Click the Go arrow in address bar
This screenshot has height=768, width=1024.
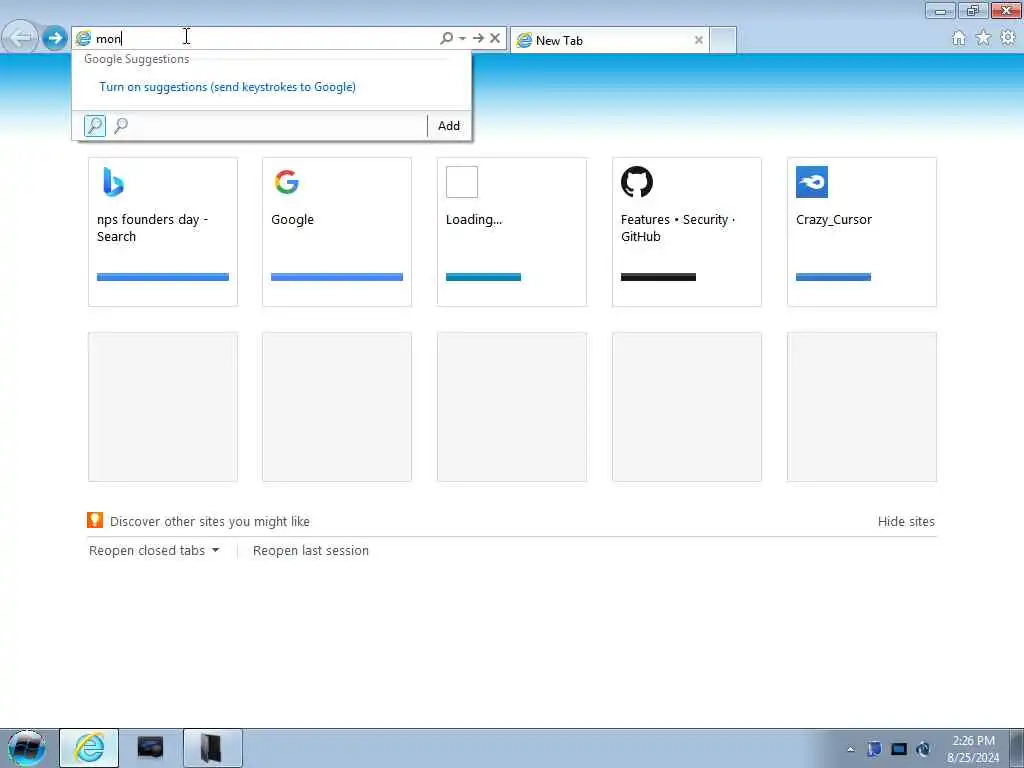(478, 39)
